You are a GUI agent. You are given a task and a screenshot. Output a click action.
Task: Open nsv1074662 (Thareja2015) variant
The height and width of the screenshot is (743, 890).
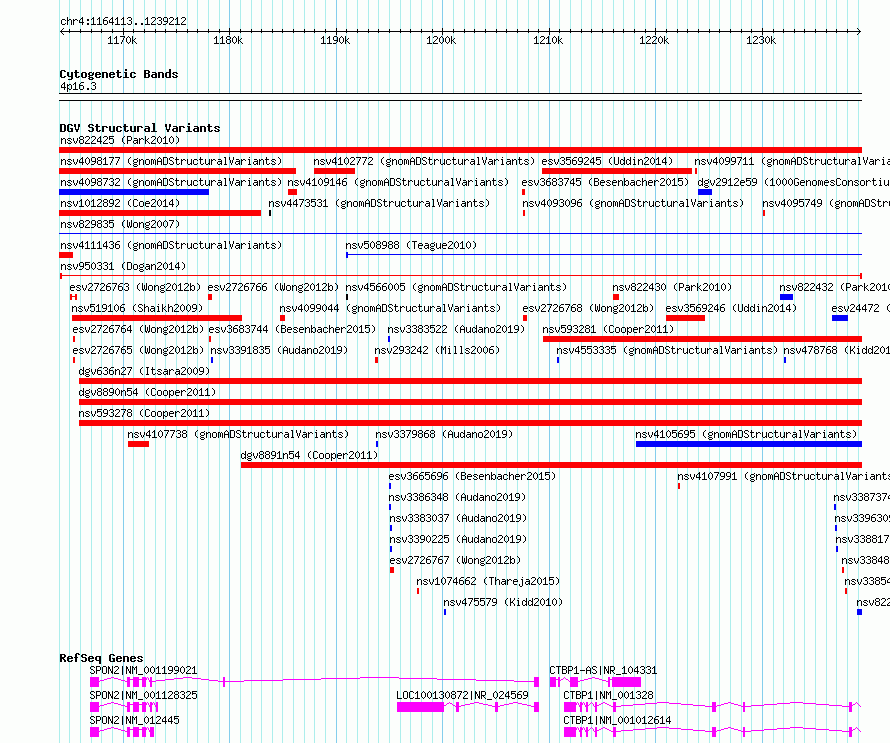point(488,581)
